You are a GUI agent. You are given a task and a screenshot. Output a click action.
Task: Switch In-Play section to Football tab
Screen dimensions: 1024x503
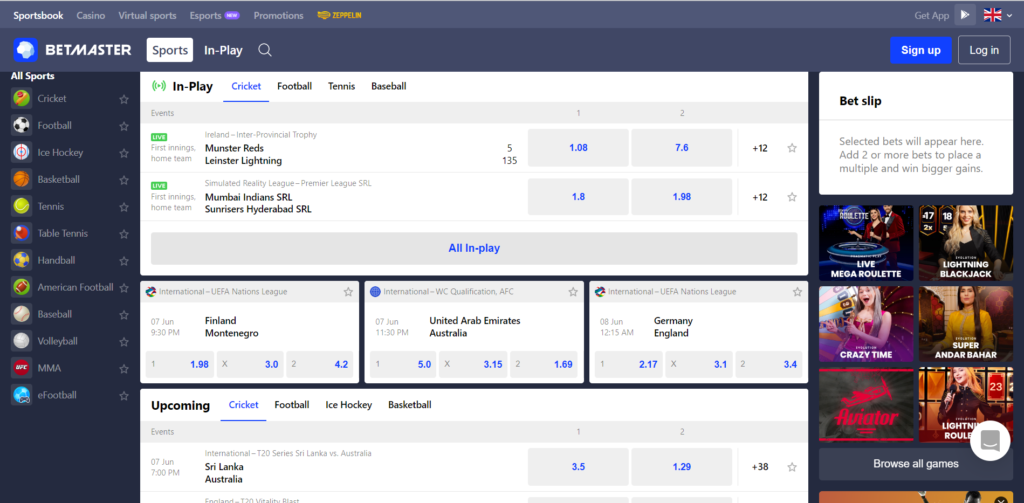click(x=295, y=86)
